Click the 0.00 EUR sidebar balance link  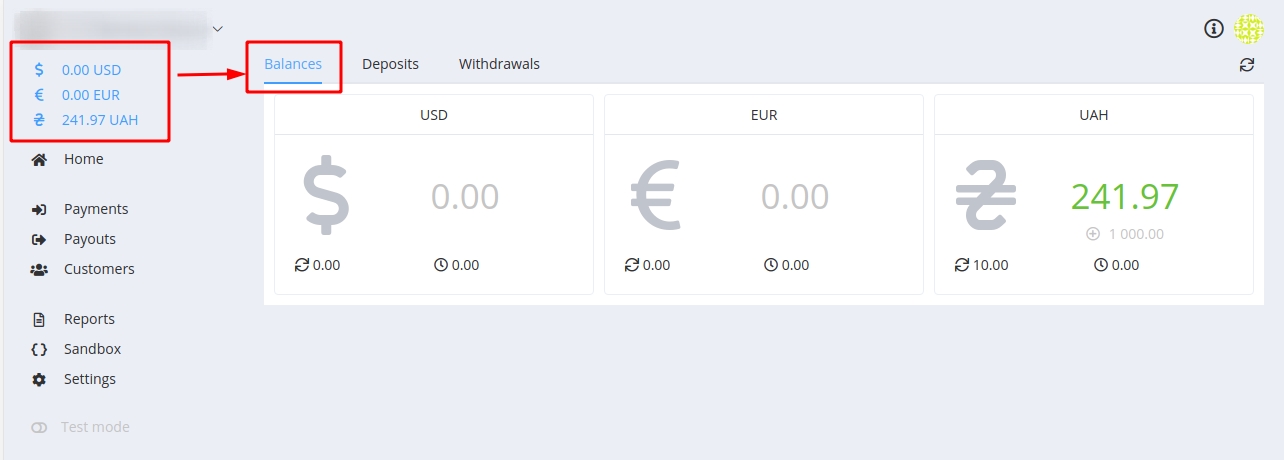[x=91, y=95]
